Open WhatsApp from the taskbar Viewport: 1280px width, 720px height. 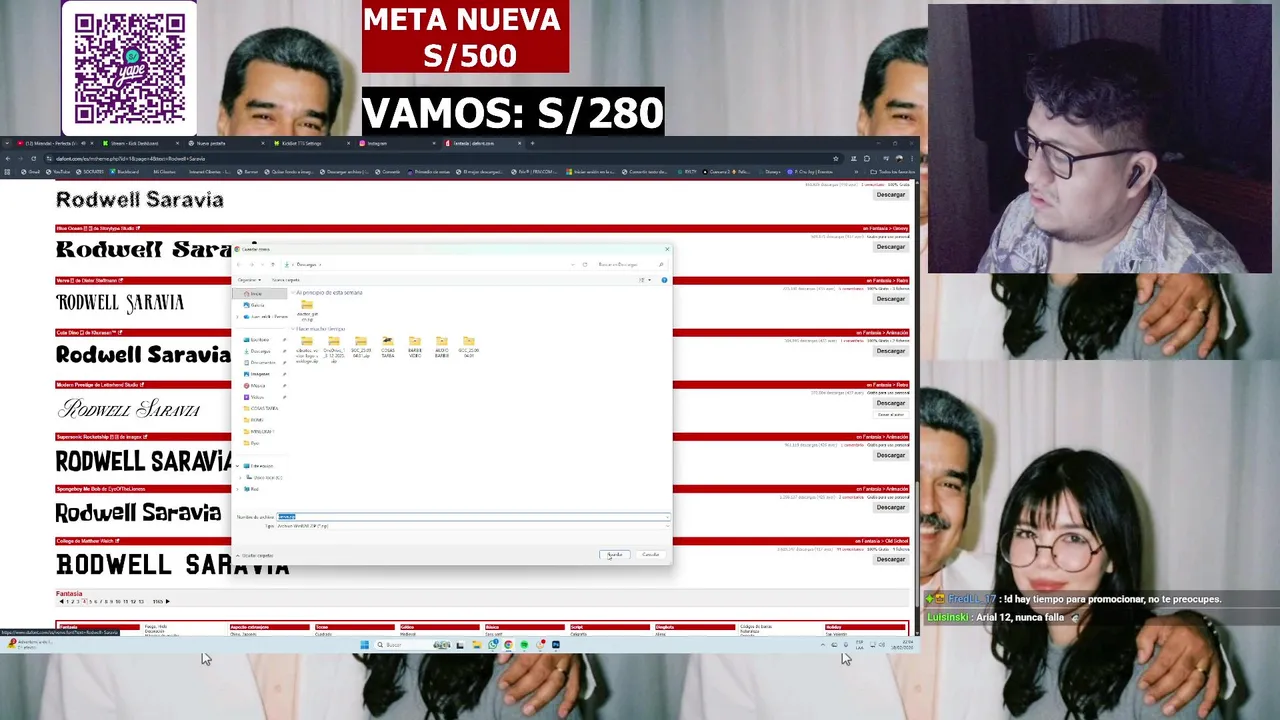point(492,645)
